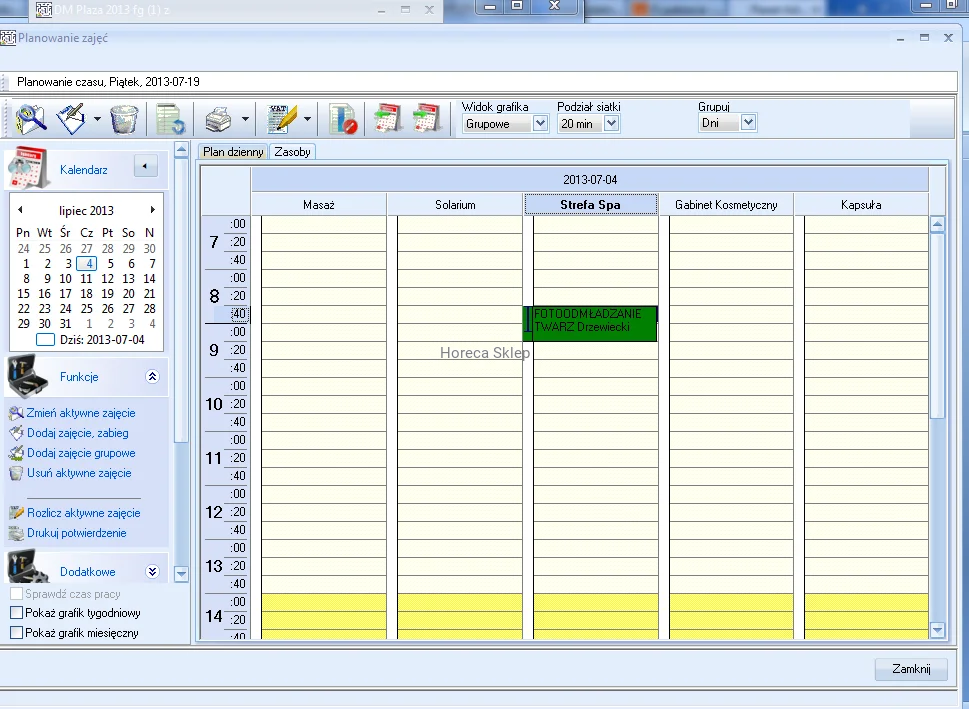Click the magnifier search icon in toolbar
969x709 pixels.
[x=30, y=119]
